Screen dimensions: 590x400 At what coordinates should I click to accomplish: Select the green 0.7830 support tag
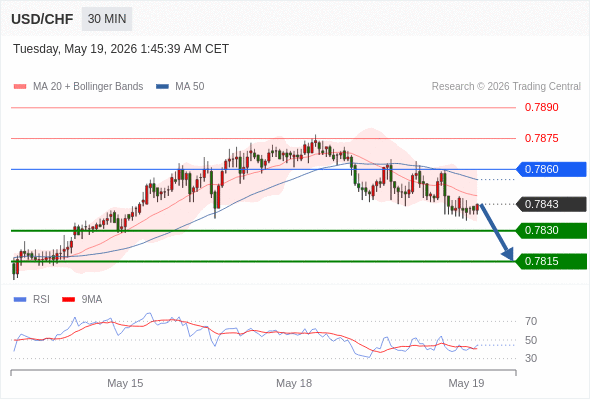[551, 230]
